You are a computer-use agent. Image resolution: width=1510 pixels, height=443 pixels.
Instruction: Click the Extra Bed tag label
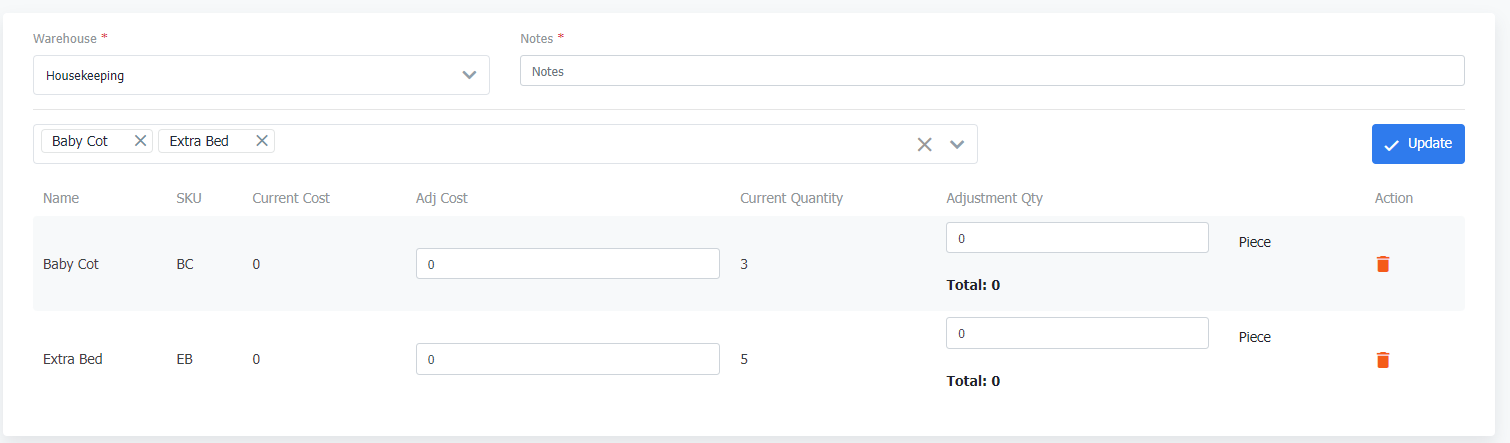pyautogui.click(x=199, y=141)
